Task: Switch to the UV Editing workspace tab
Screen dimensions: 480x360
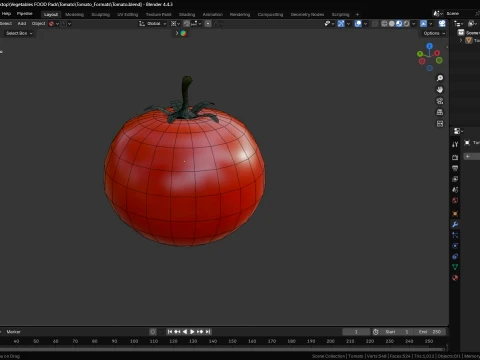Action: (x=127, y=14)
